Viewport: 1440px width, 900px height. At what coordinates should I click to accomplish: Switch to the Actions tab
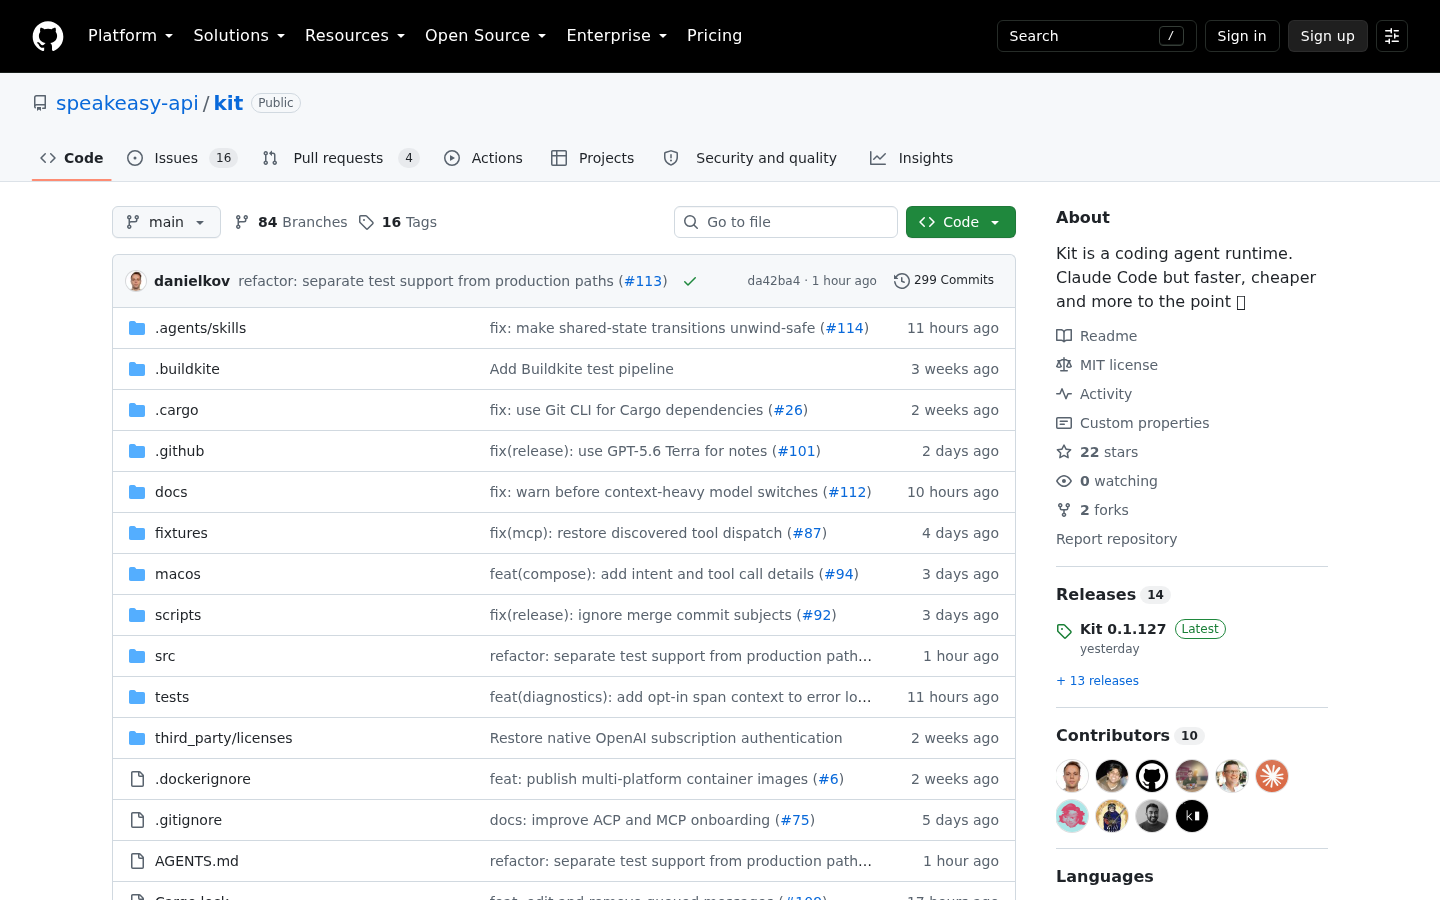pos(483,158)
